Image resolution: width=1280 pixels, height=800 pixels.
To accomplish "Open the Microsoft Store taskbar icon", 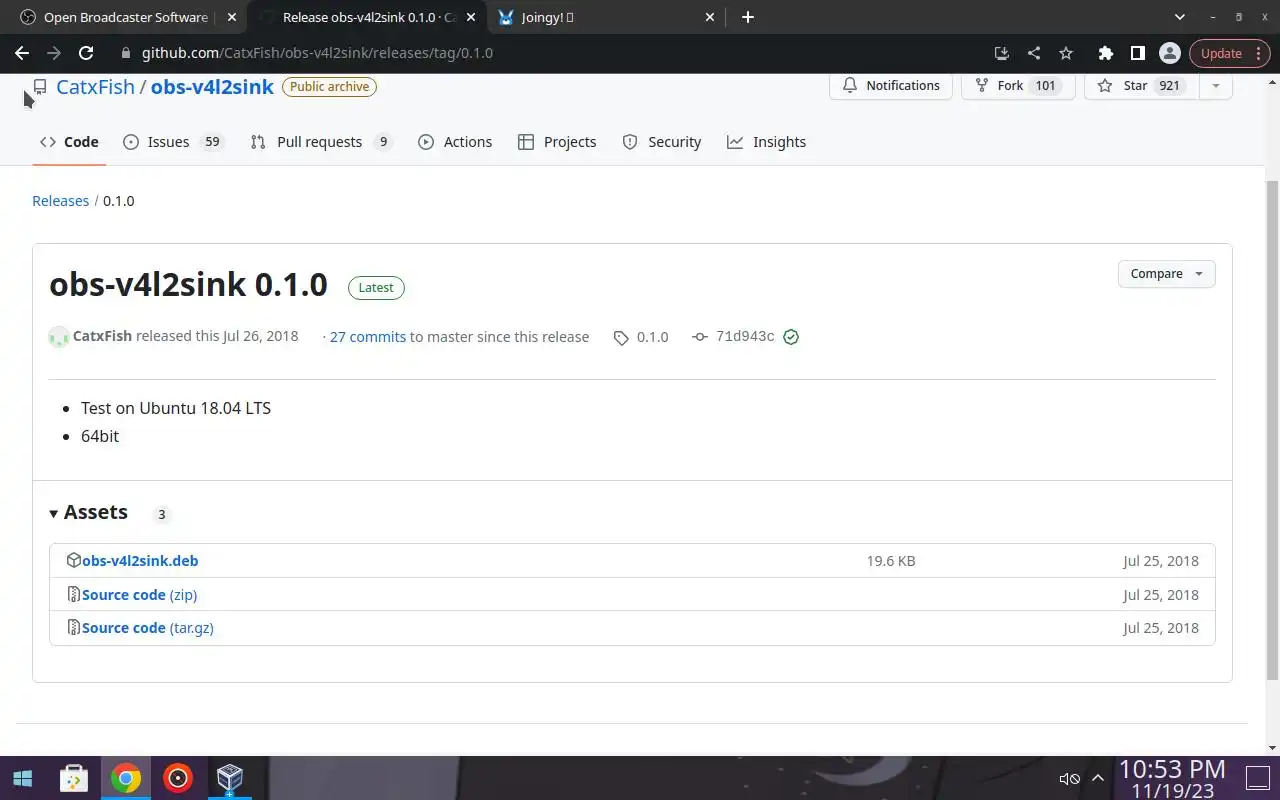I will click(x=73, y=778).
